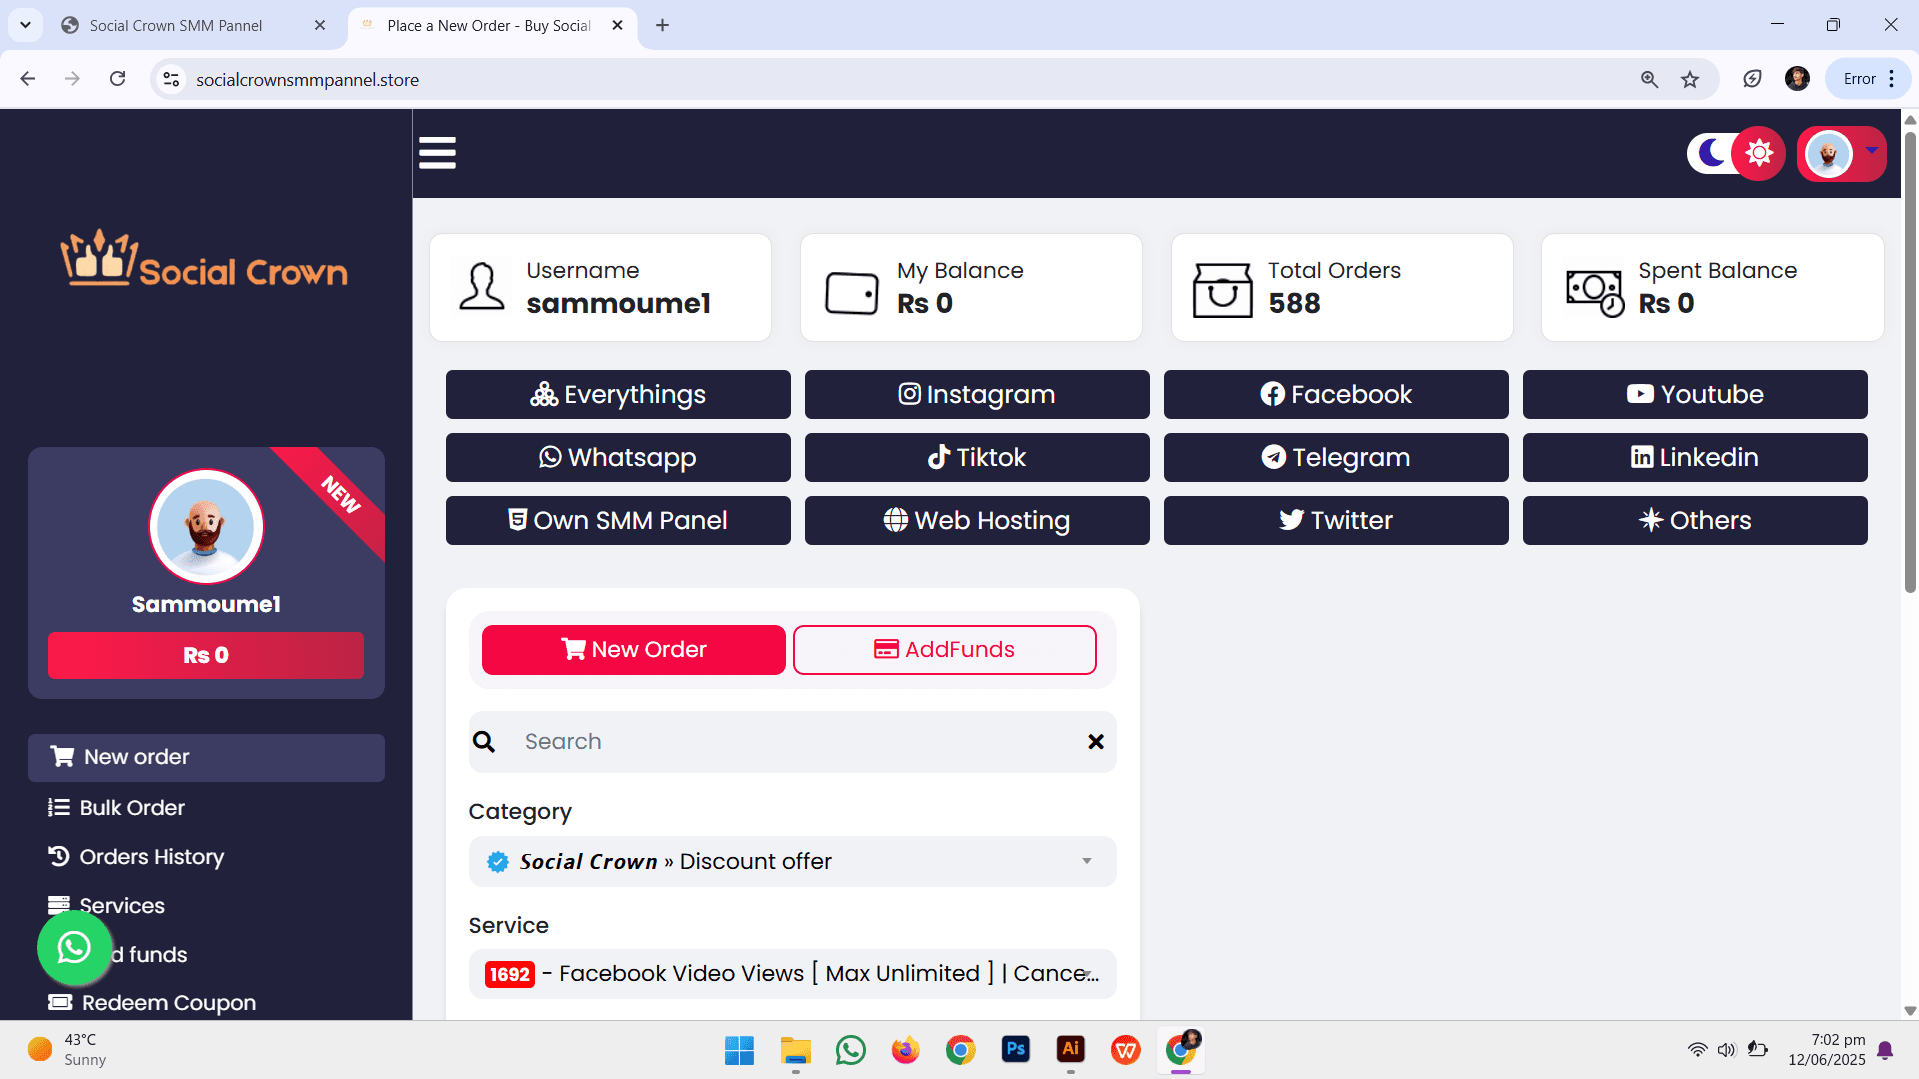Click the Username card user icon
Viewport: 1919px width, 1079px height.
point(482,287)
